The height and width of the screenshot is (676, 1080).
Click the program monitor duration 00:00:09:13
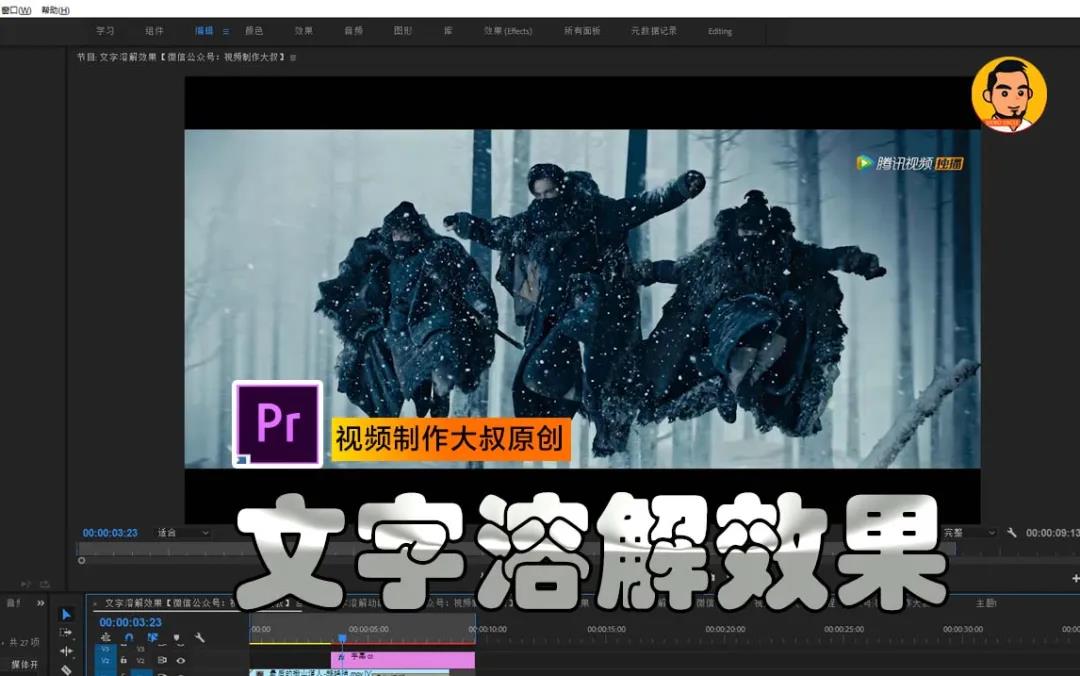pyautogui.click(x=1052, y=533)
